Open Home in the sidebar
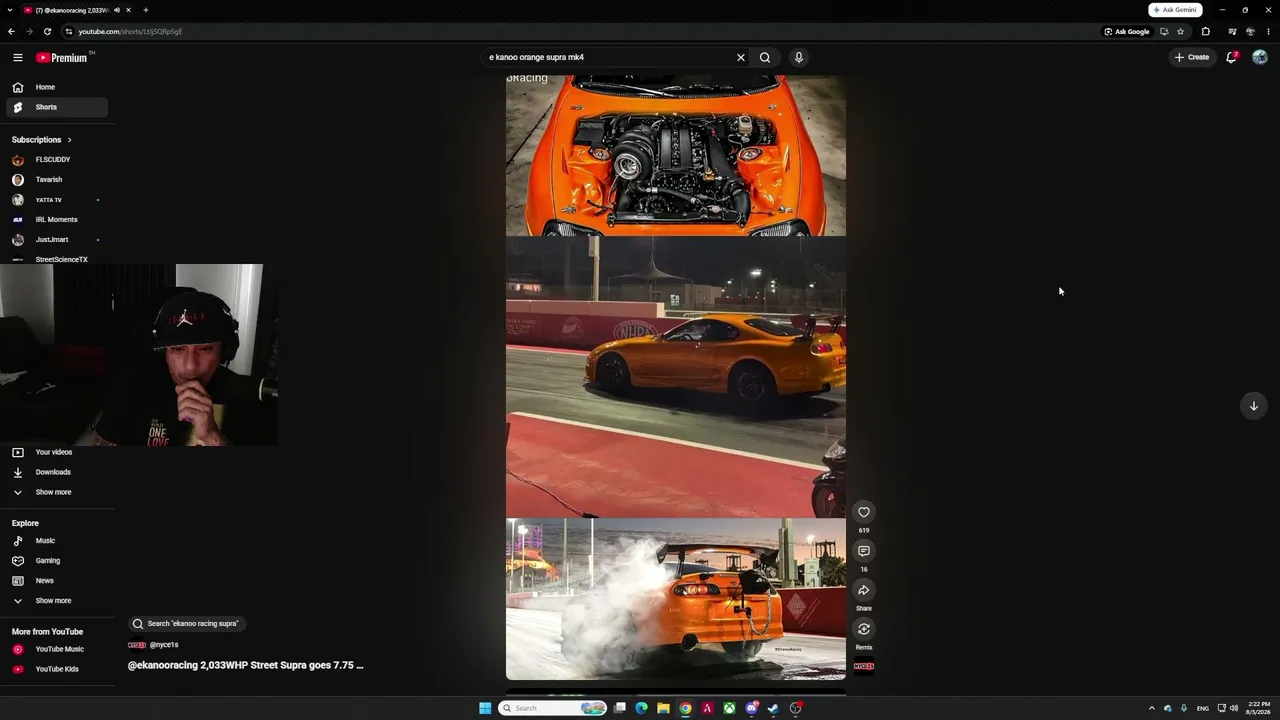Viewport: 1280px width, 720px height. click(x=57, y=87)
